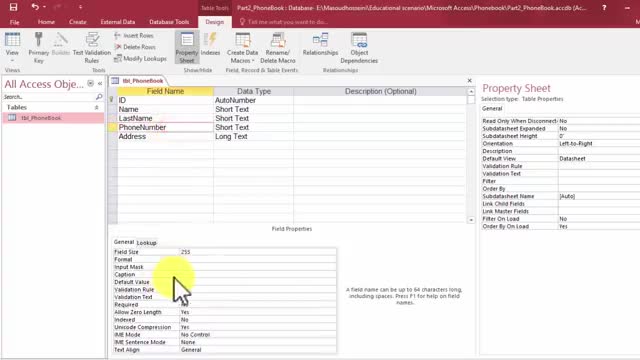Click the Filter On Load value
The height and width of the screenshot is (360, 640).
tap(599, 219)
